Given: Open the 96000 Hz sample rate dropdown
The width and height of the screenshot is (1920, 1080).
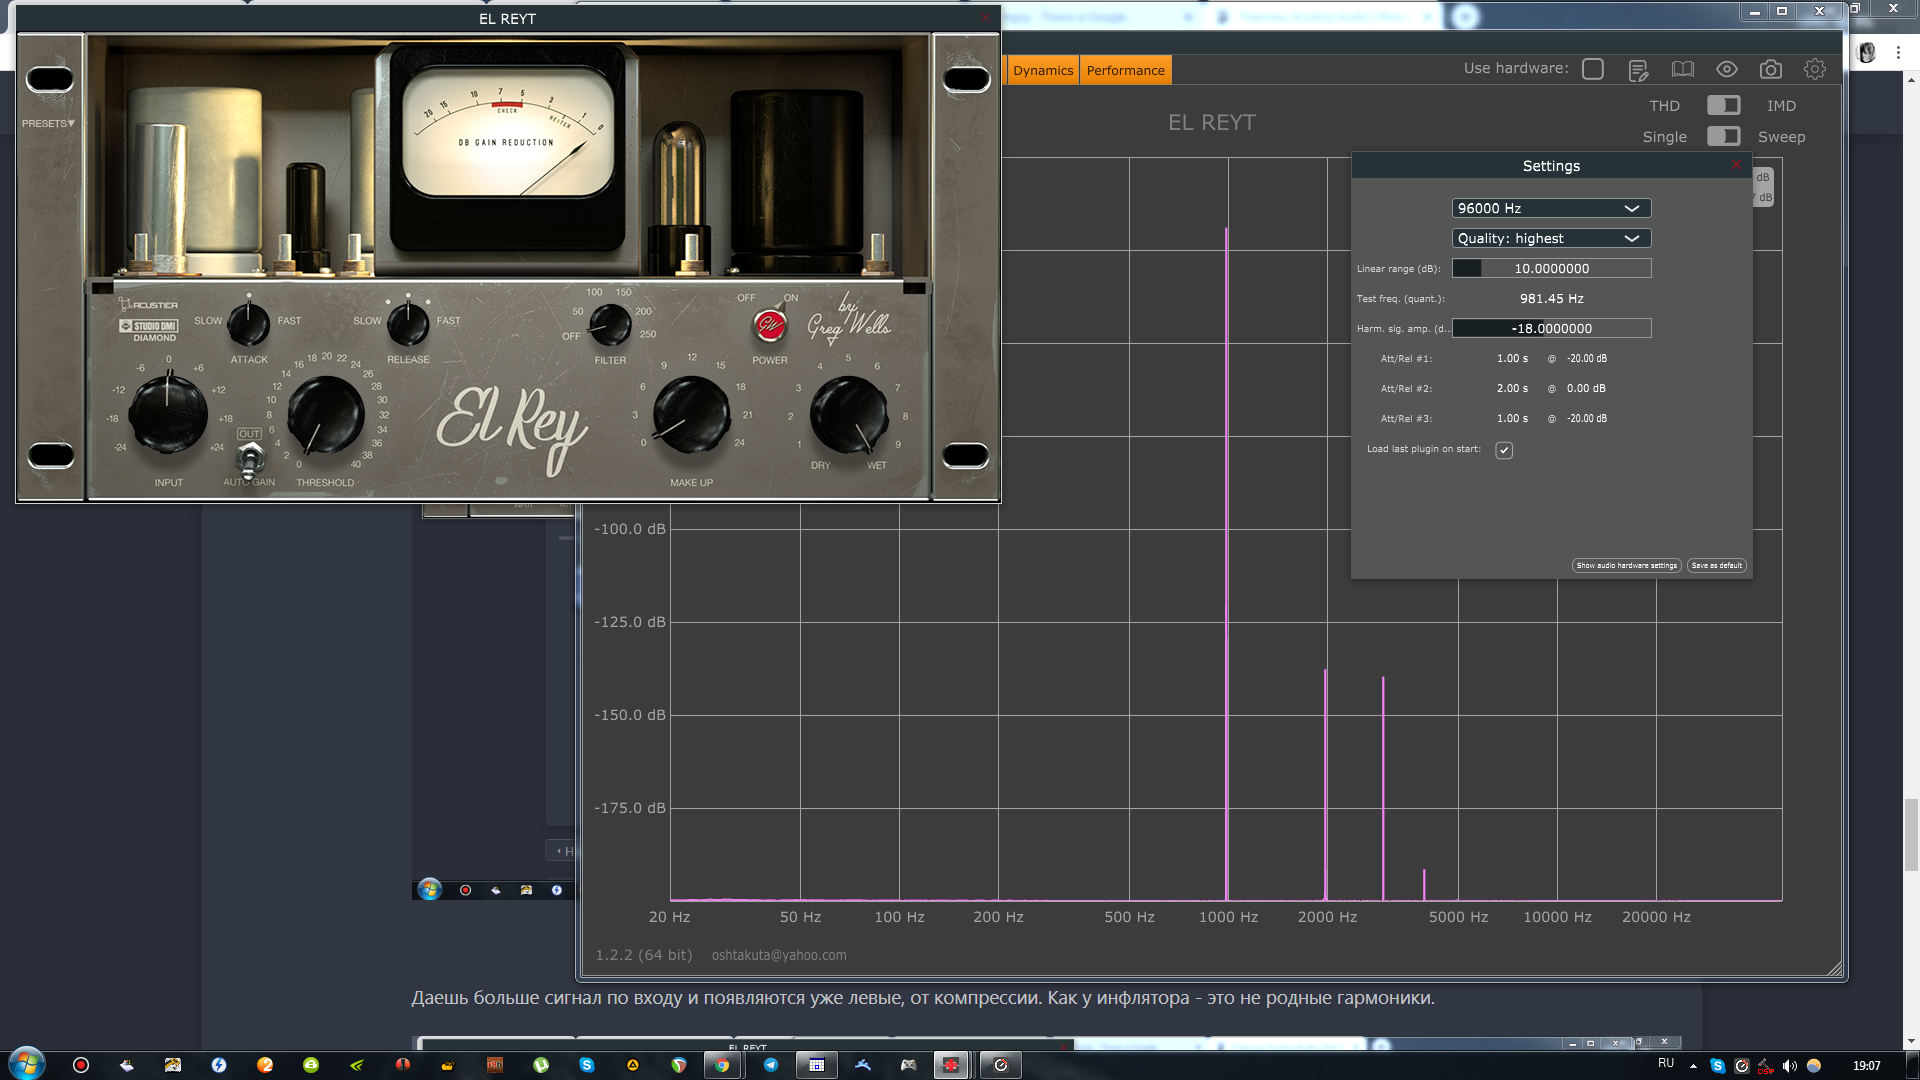Looking at the screenshot, I should pos(1551,208).
